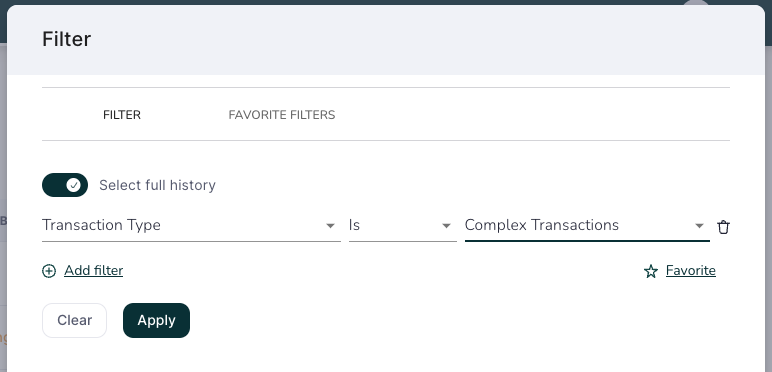772x372 pixels.
Task: Click the arrow of the Transaction Type combo box
Action: (330, 226)
